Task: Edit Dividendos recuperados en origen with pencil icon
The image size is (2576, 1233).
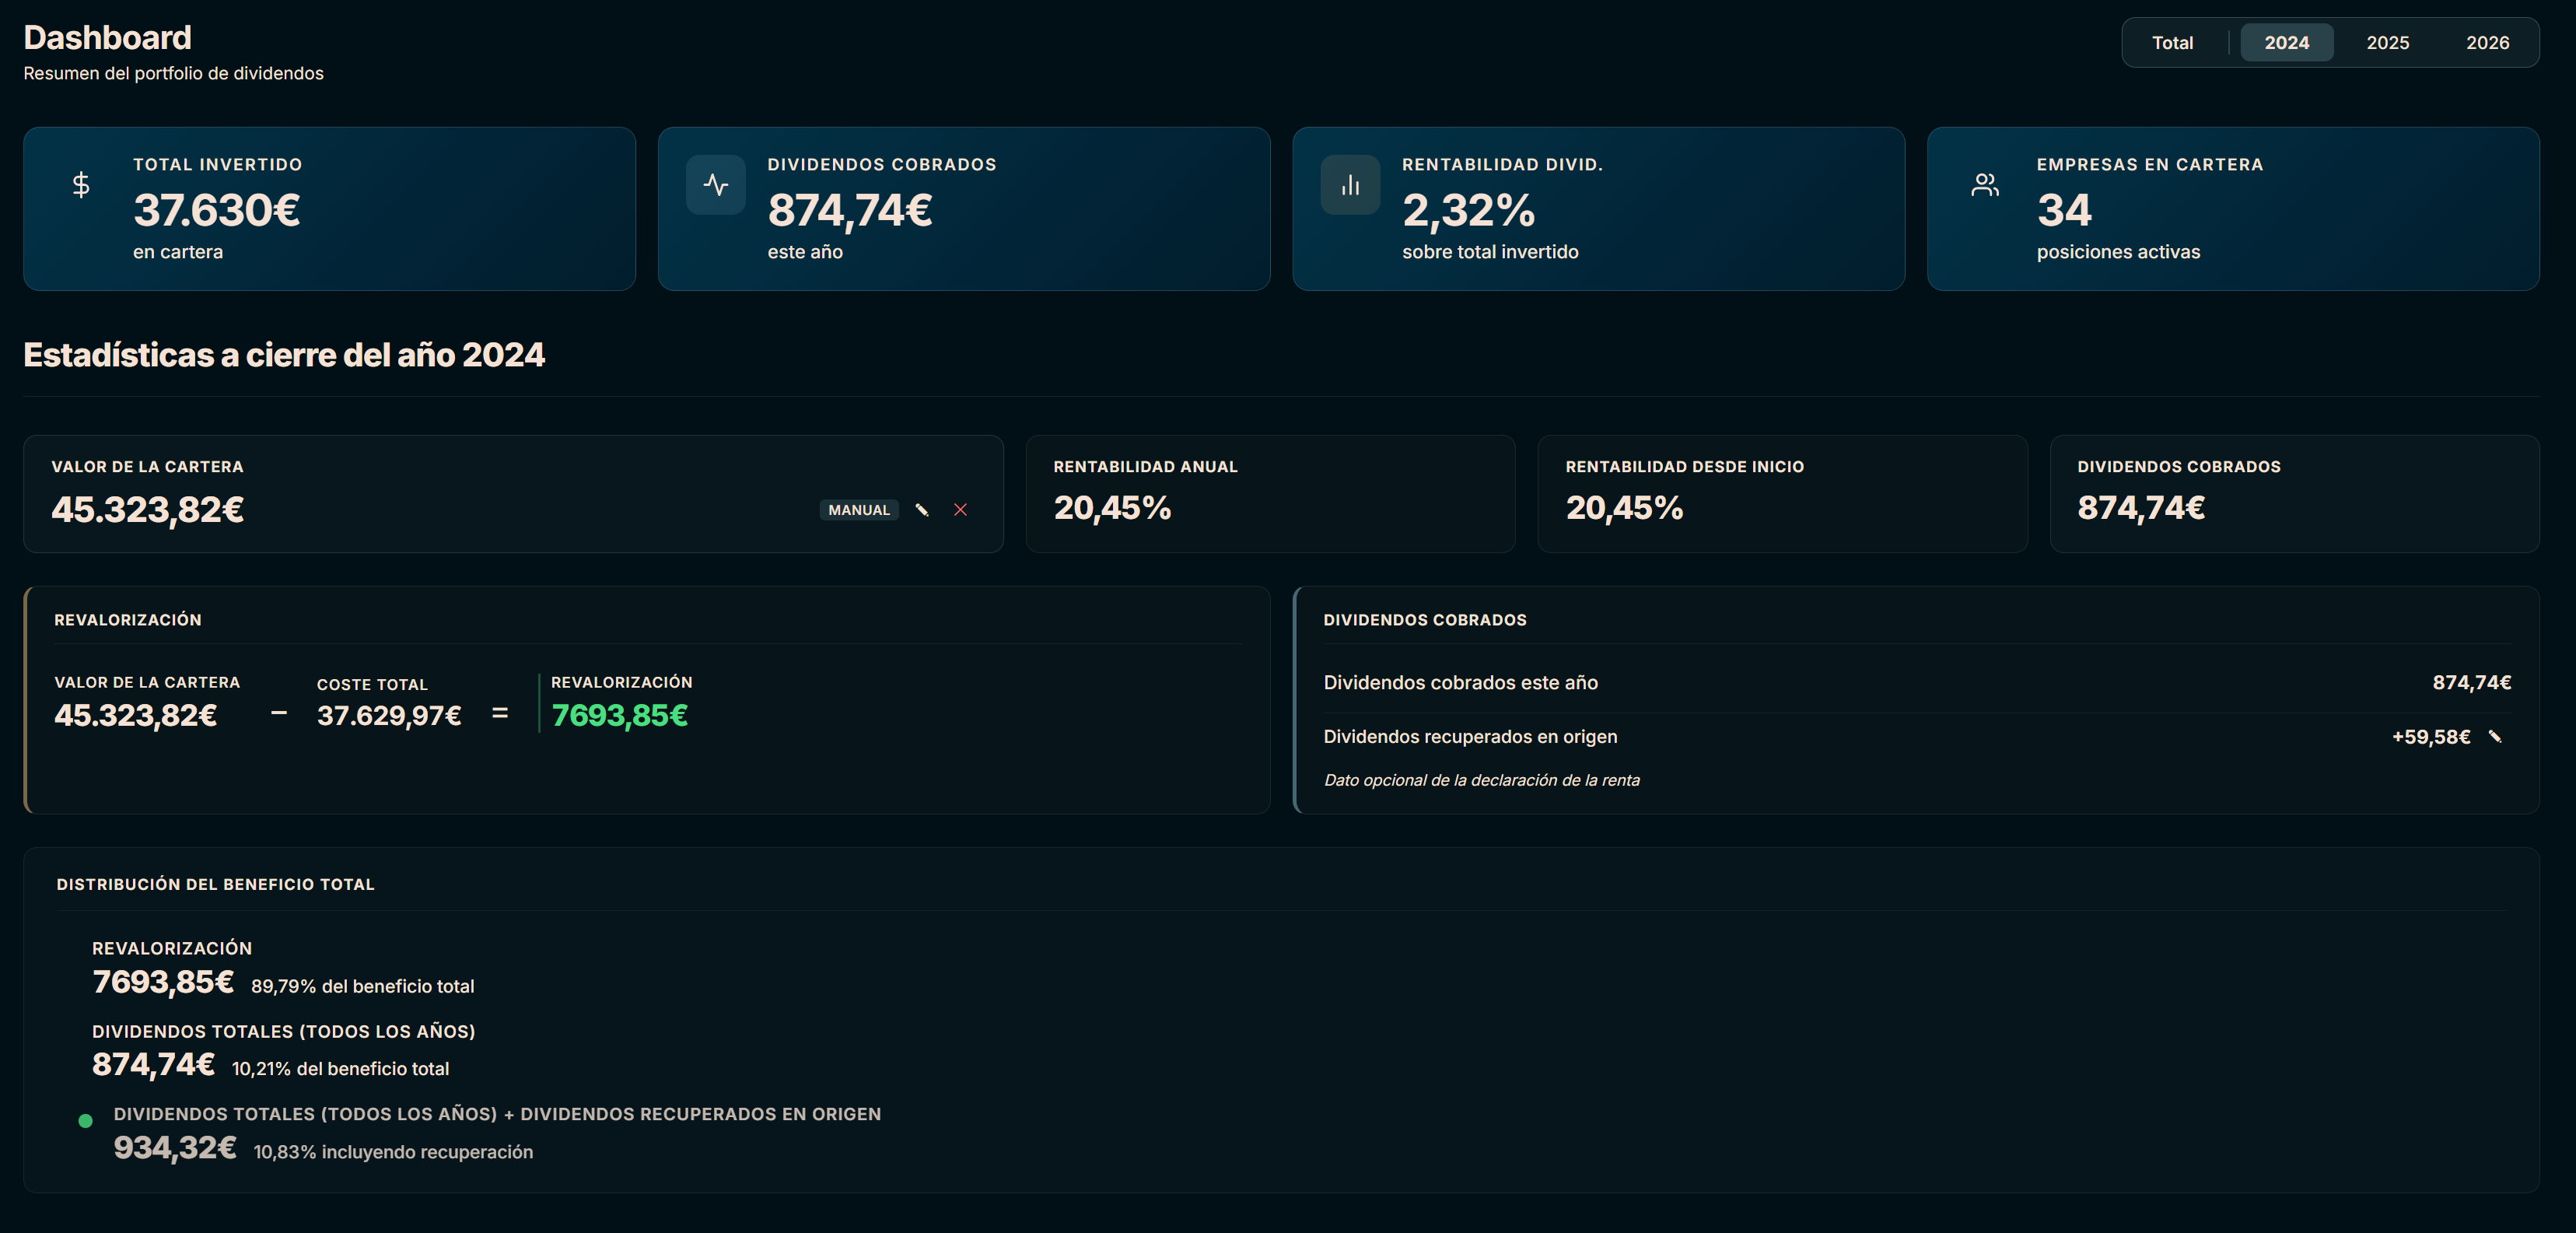Action: [2495, 737]
